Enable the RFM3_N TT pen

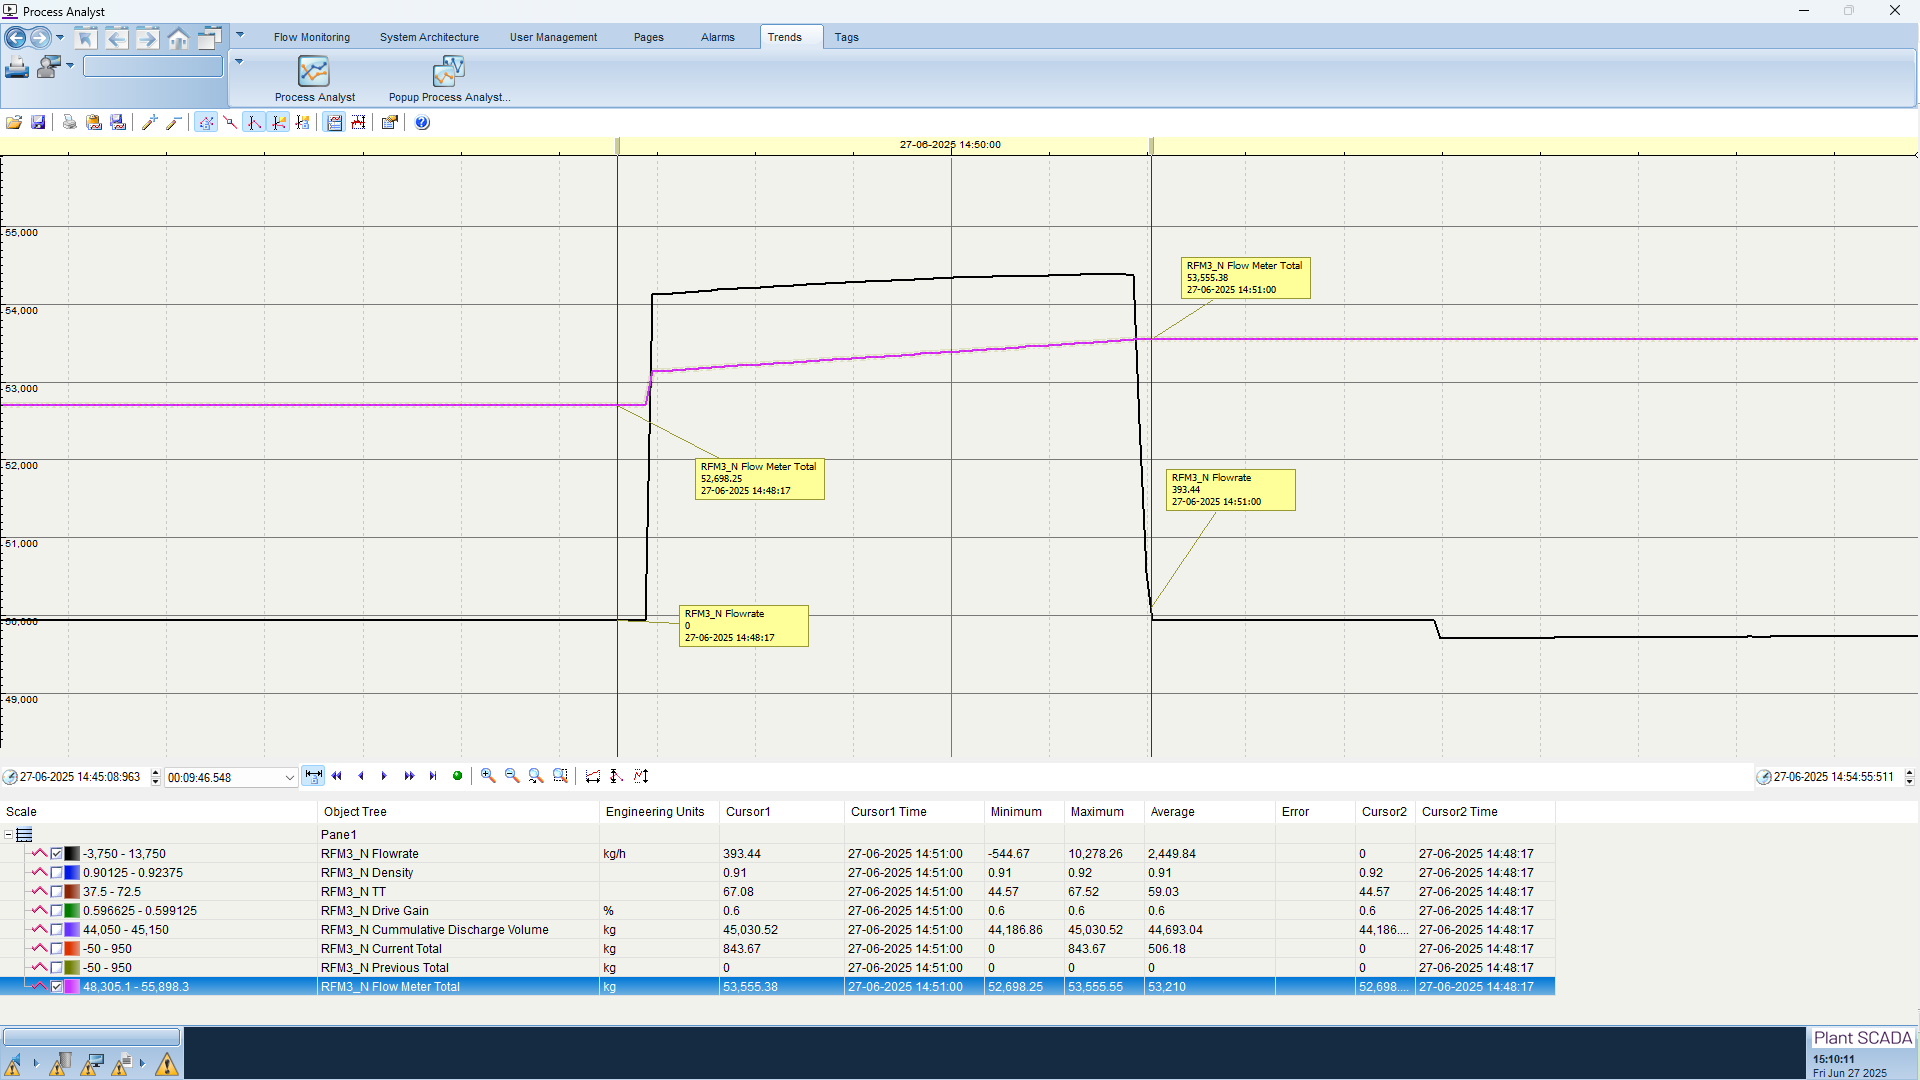point(57,891)
